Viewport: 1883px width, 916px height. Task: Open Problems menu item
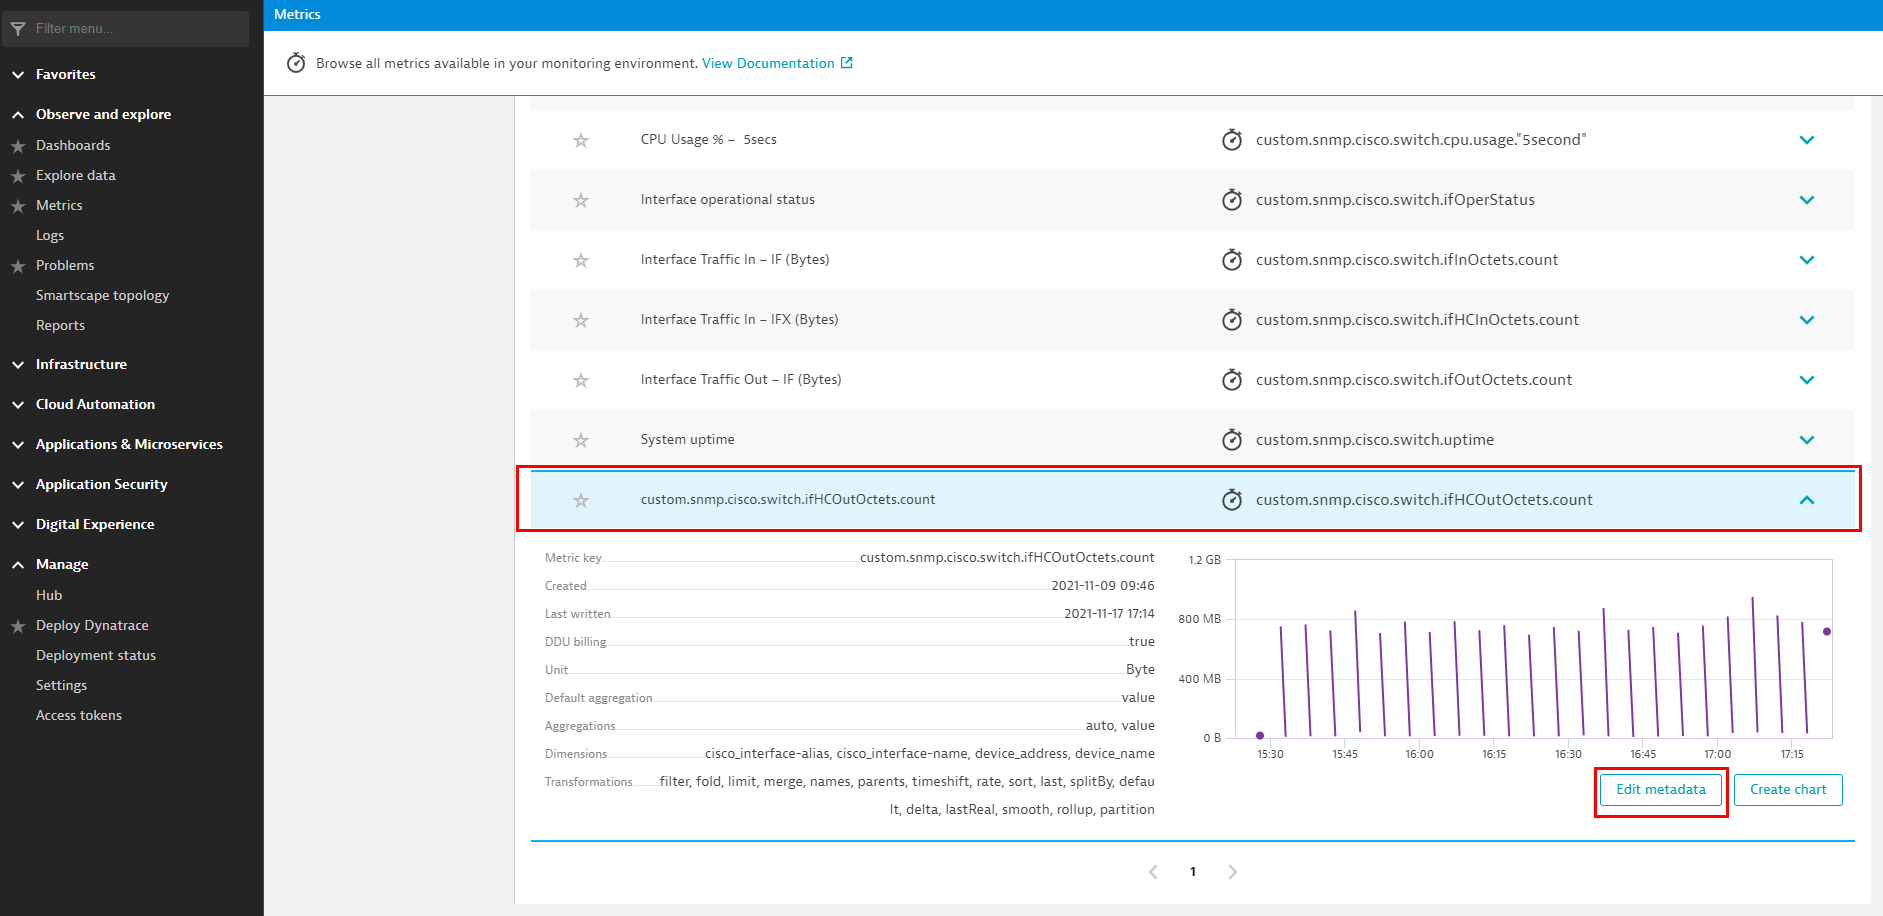[65, 265]
